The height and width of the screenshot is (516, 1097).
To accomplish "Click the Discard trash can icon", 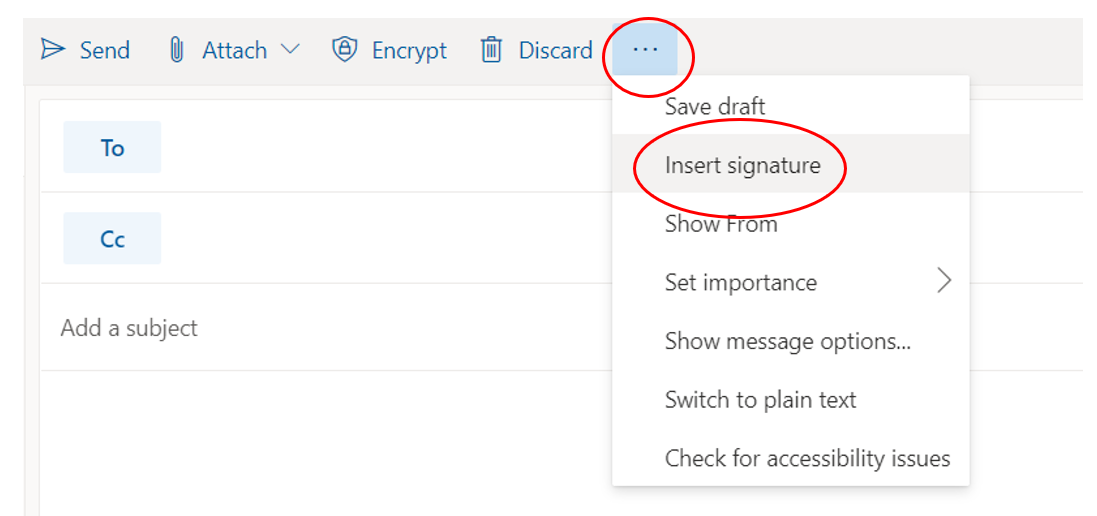I will click(x=491, y=50).
